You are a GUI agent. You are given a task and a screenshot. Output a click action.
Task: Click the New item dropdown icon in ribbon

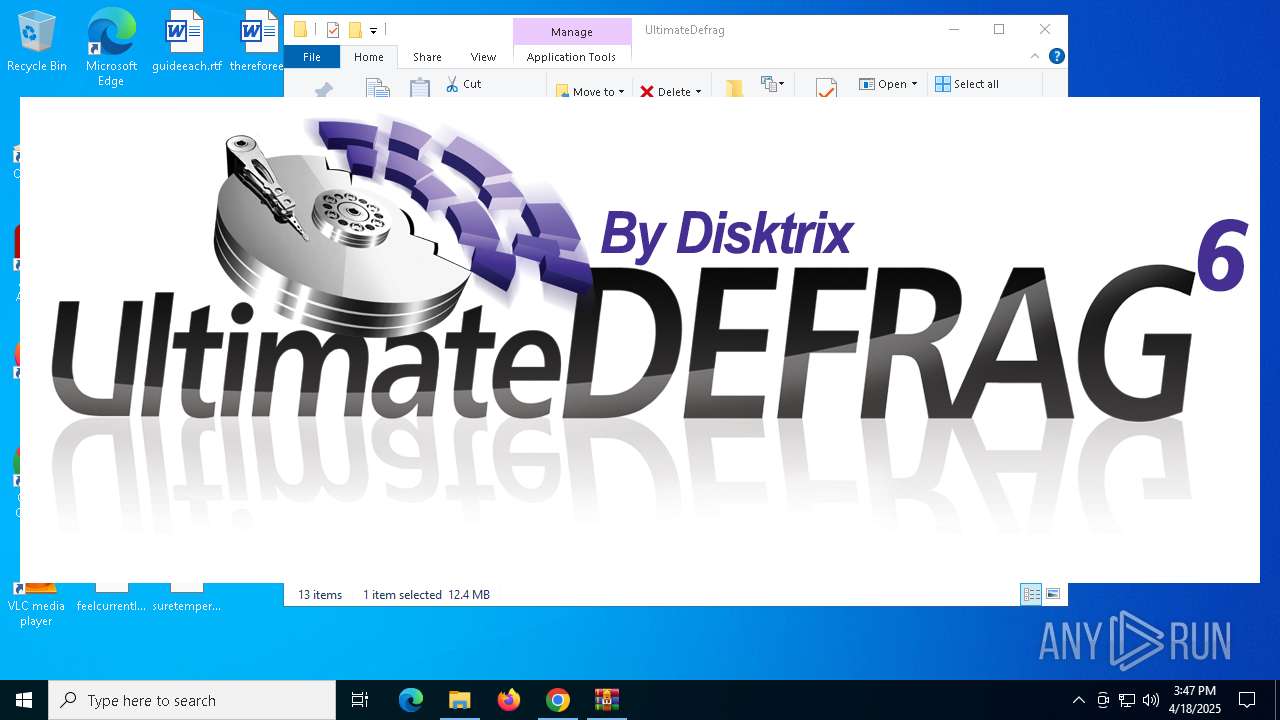772,84
